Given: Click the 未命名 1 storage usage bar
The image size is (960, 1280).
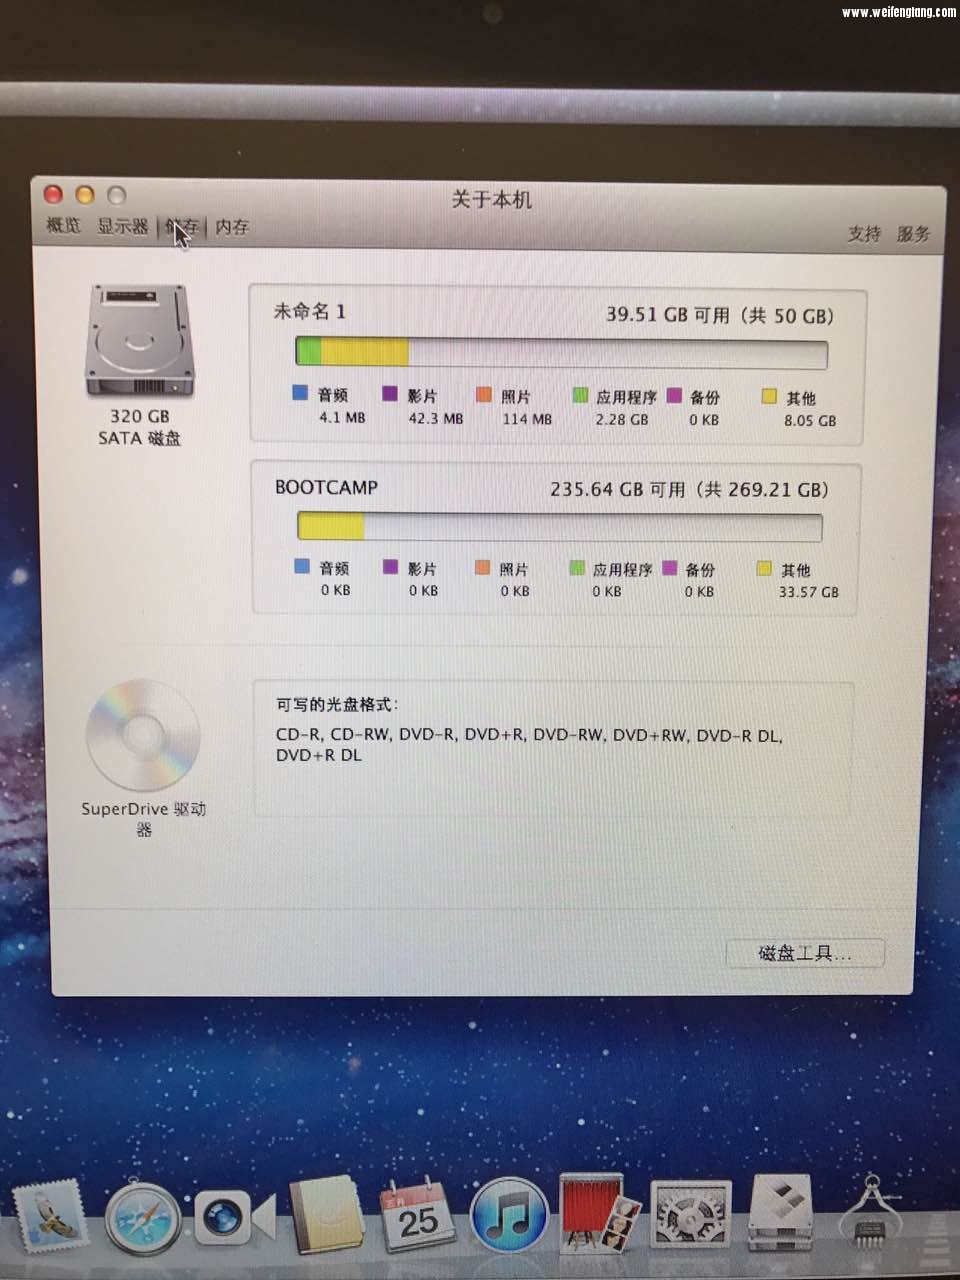Looking at the screenshot, I should click(561, 353).
